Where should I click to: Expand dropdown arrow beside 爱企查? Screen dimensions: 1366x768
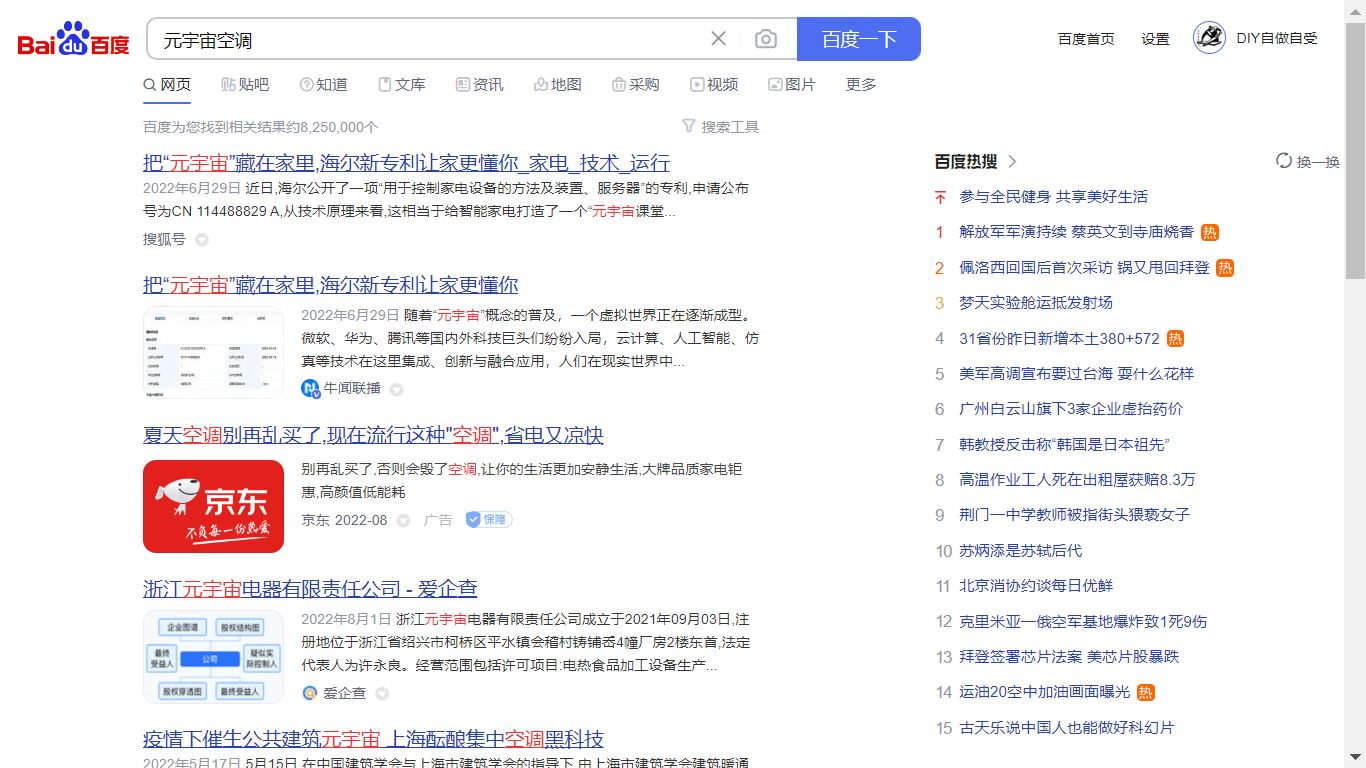point(382,694)
